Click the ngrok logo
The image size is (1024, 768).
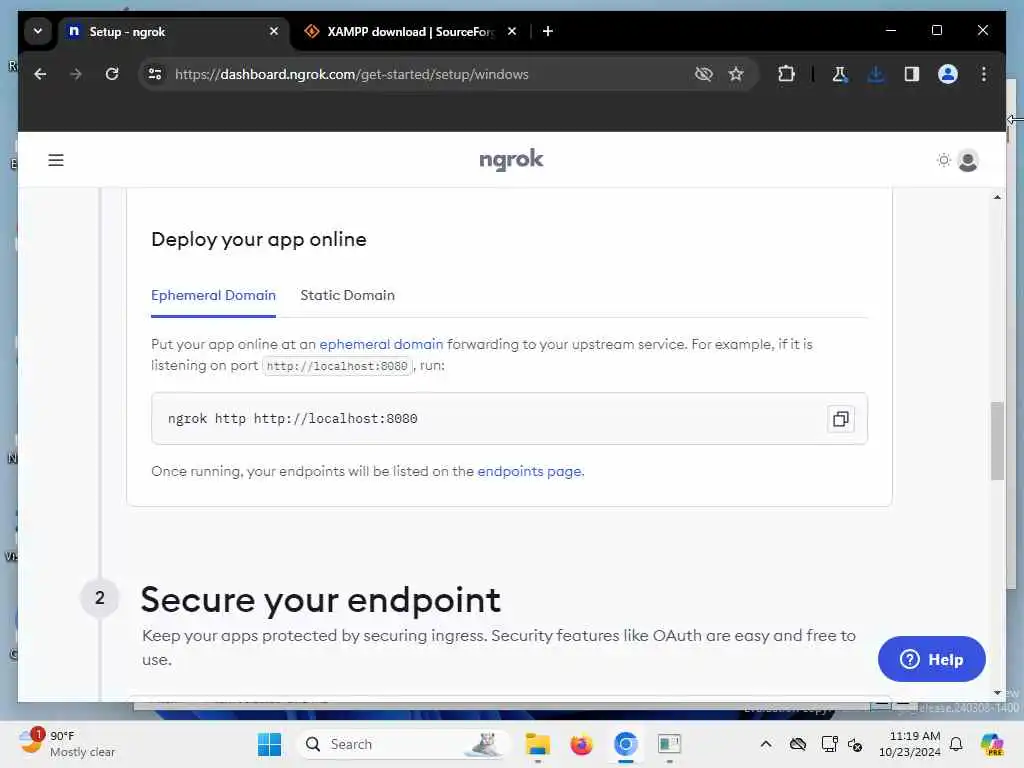point(511,159)
